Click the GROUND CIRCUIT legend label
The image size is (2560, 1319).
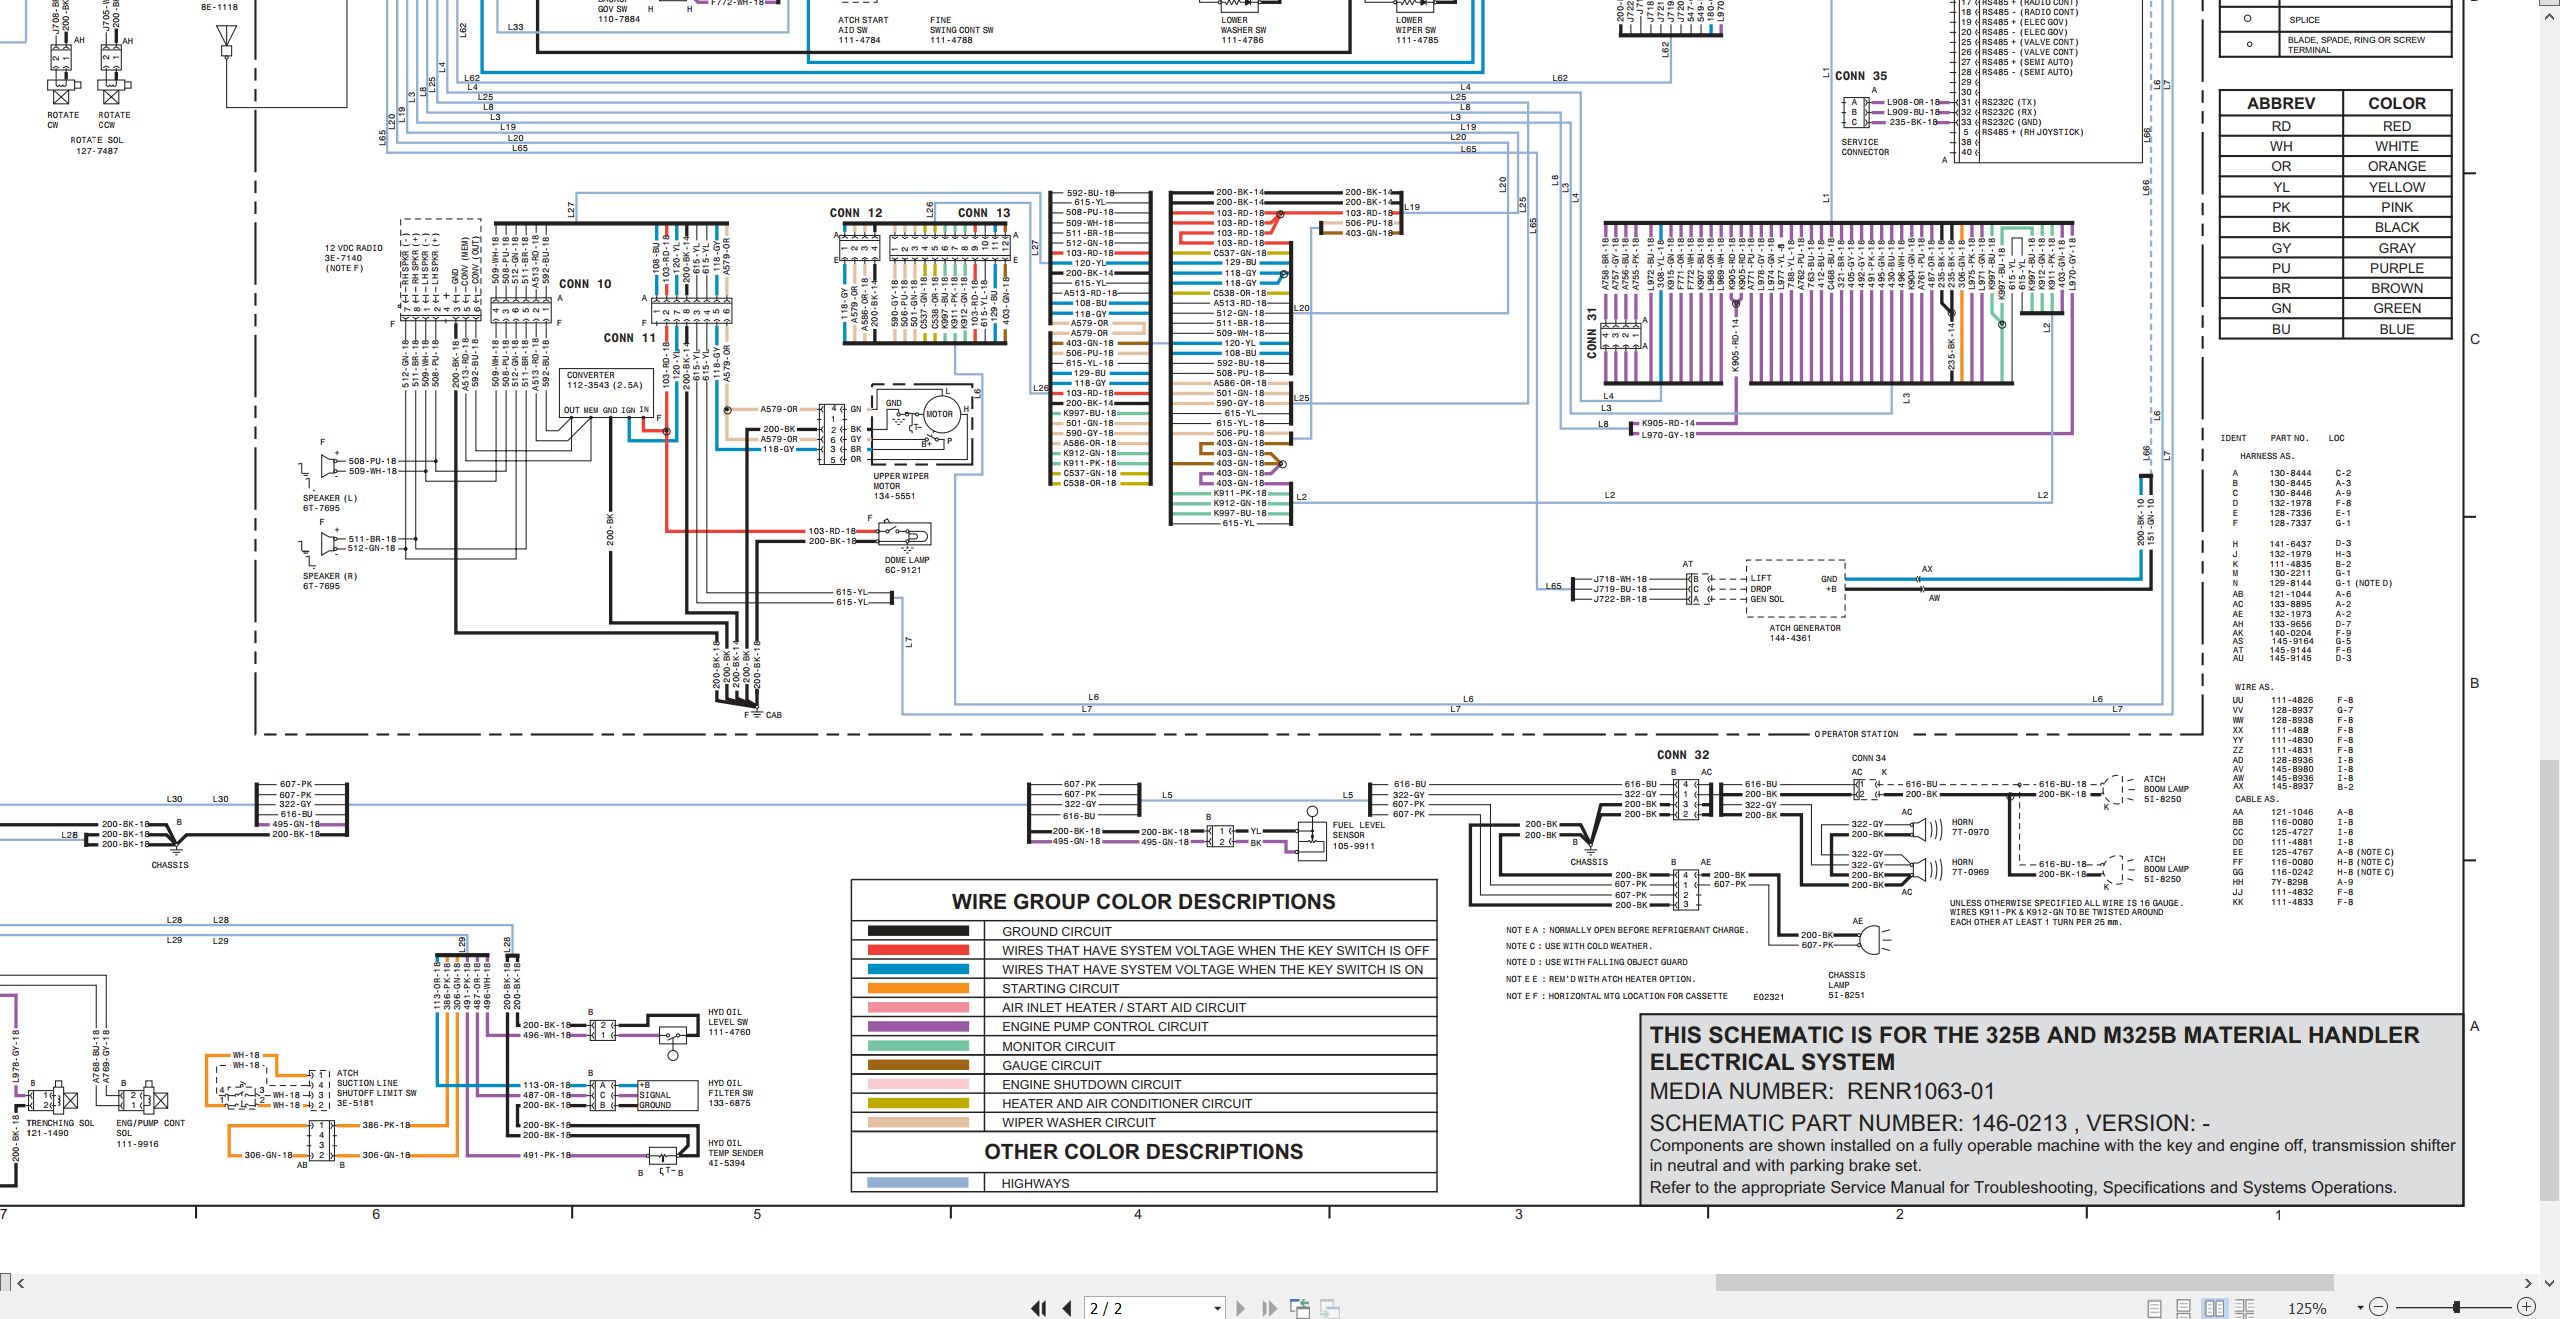coord(1057,931)
